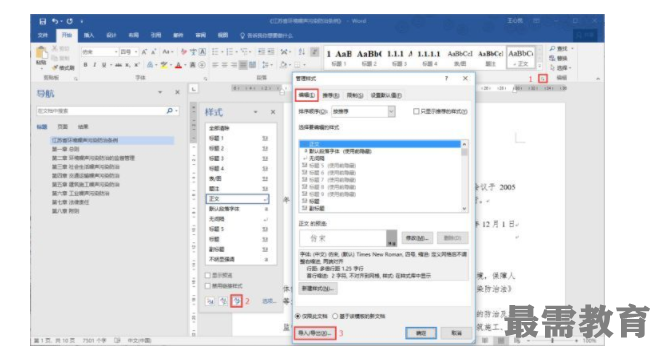The height and width of the screenshot is (361, 656).
Task: Click the Sort icon in paragraph group
Action: tap(302, 52)
